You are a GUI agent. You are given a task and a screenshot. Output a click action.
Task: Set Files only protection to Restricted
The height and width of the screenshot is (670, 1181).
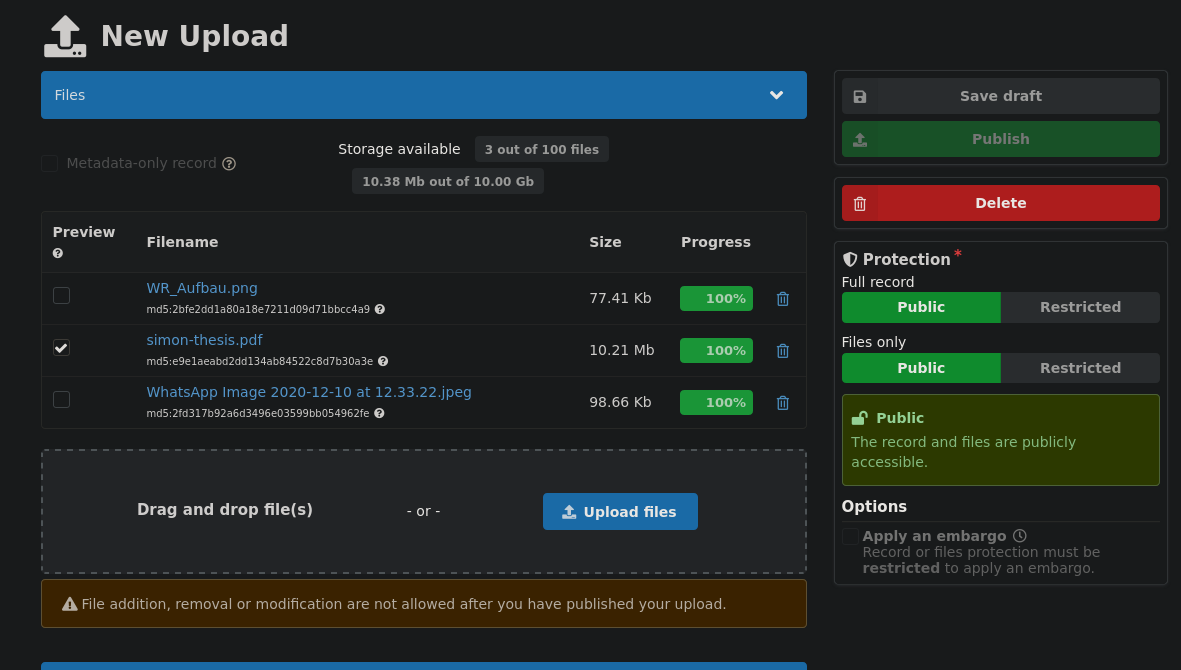click(1080, 368)
